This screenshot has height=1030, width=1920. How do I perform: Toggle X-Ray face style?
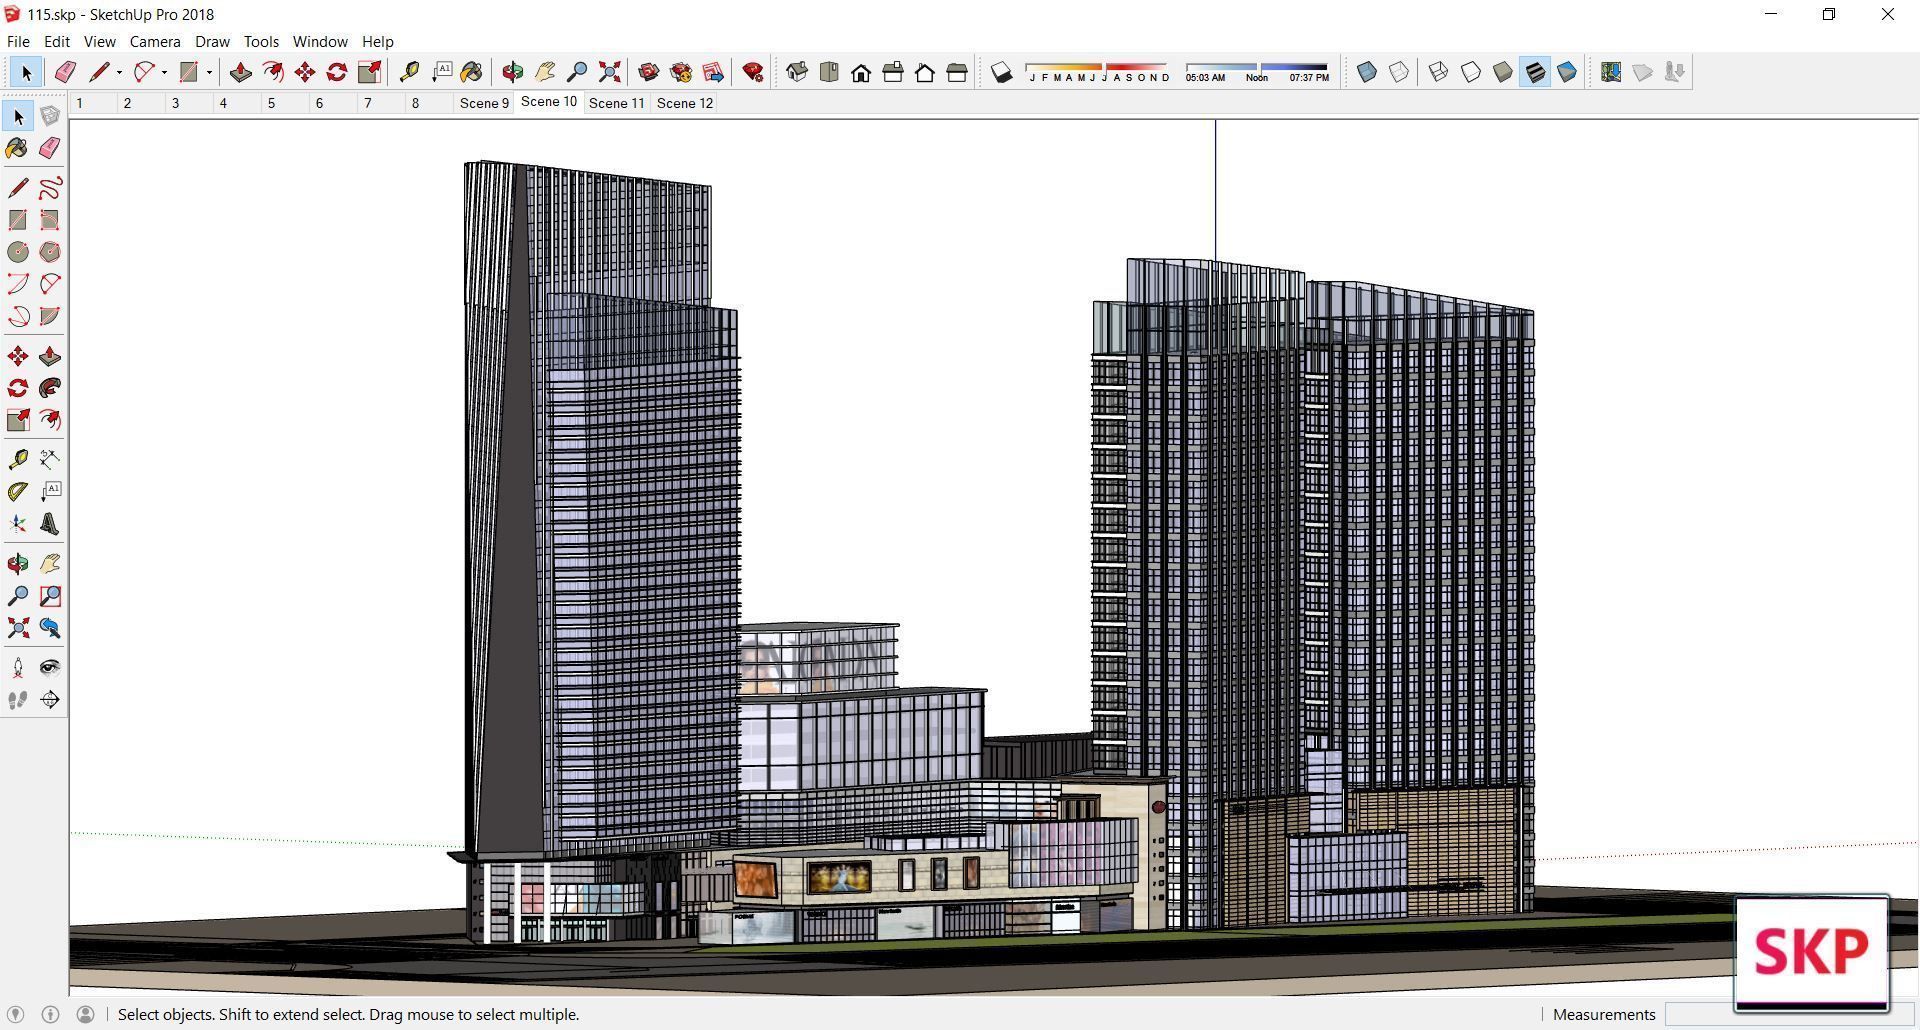pyautogui.click(x=1367, y=72)
